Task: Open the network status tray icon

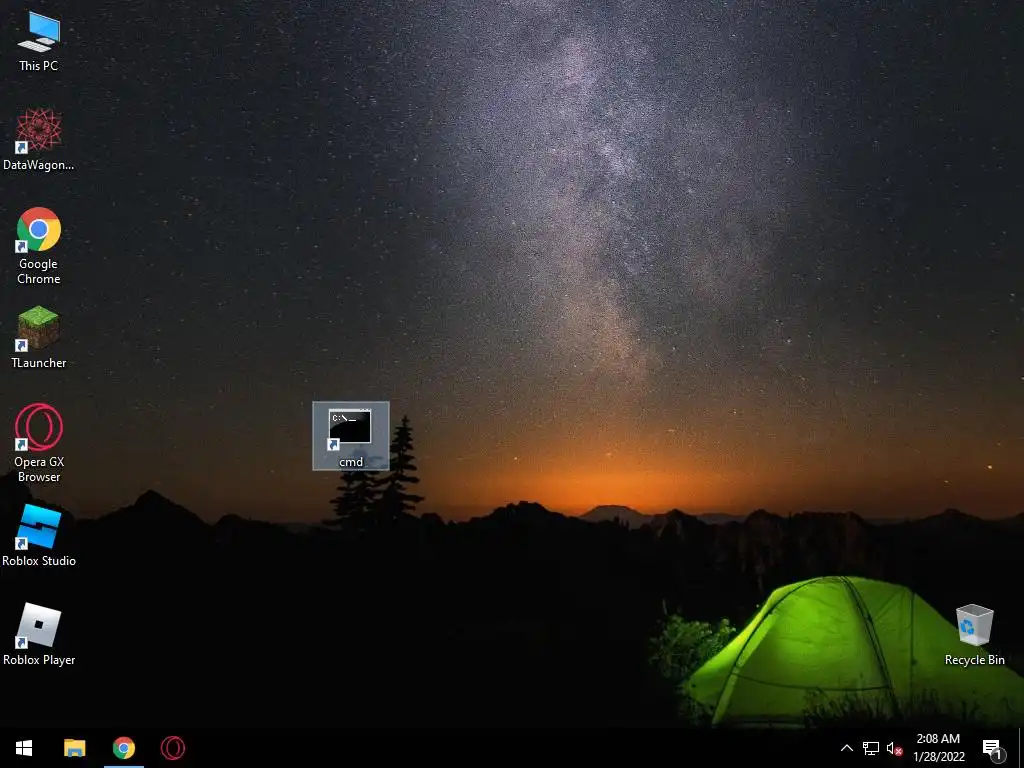Action: click(871, 748)
